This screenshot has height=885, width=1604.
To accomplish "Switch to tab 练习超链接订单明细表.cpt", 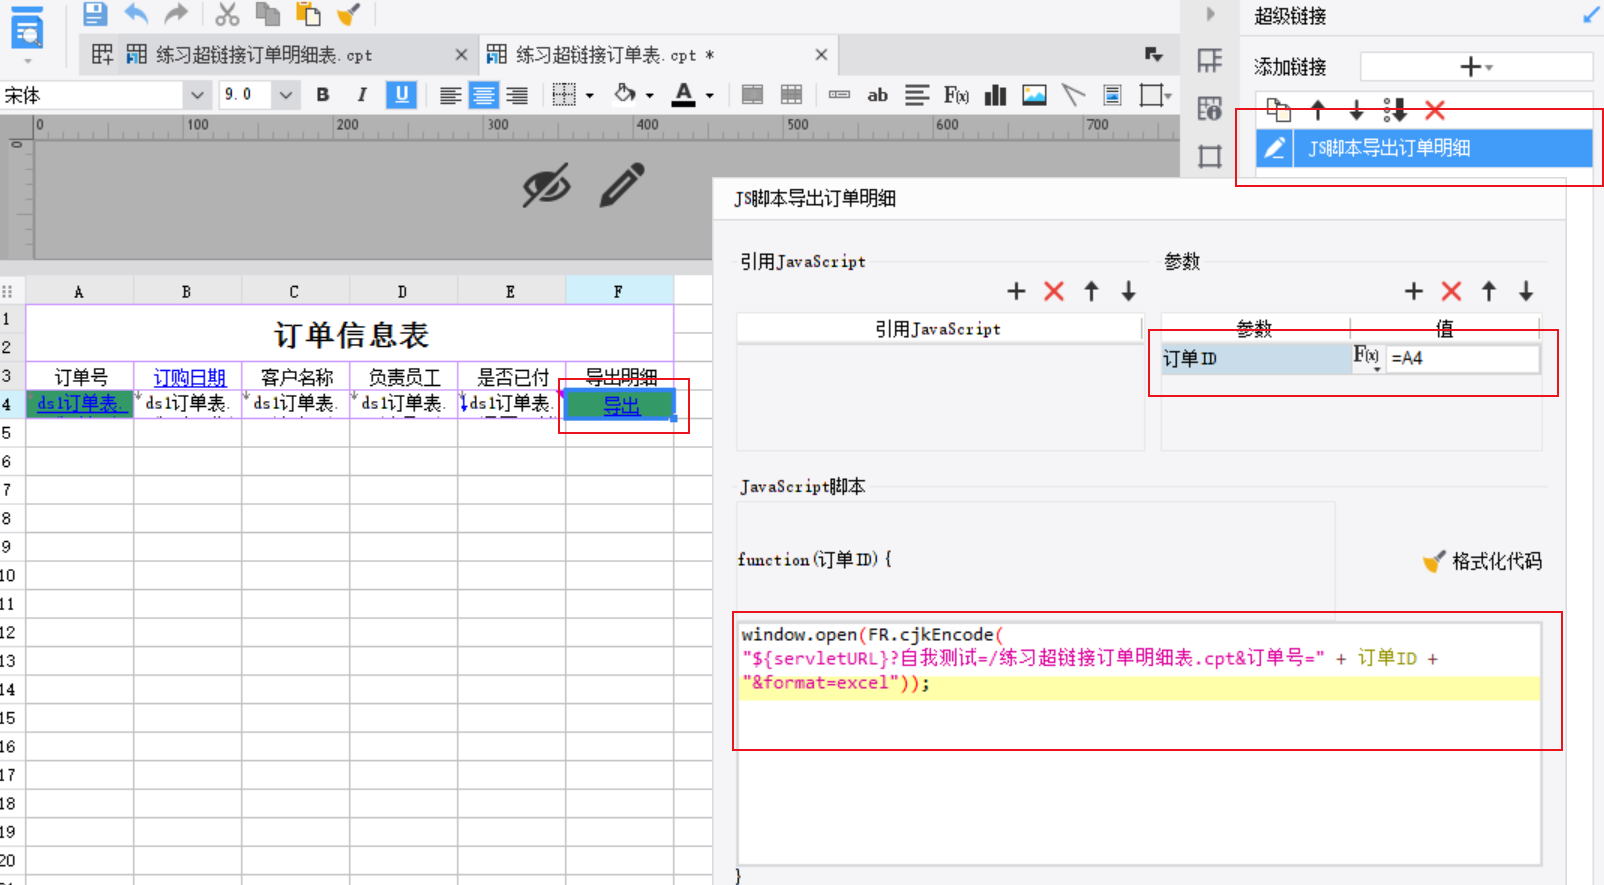I will (x=264, y=55).
